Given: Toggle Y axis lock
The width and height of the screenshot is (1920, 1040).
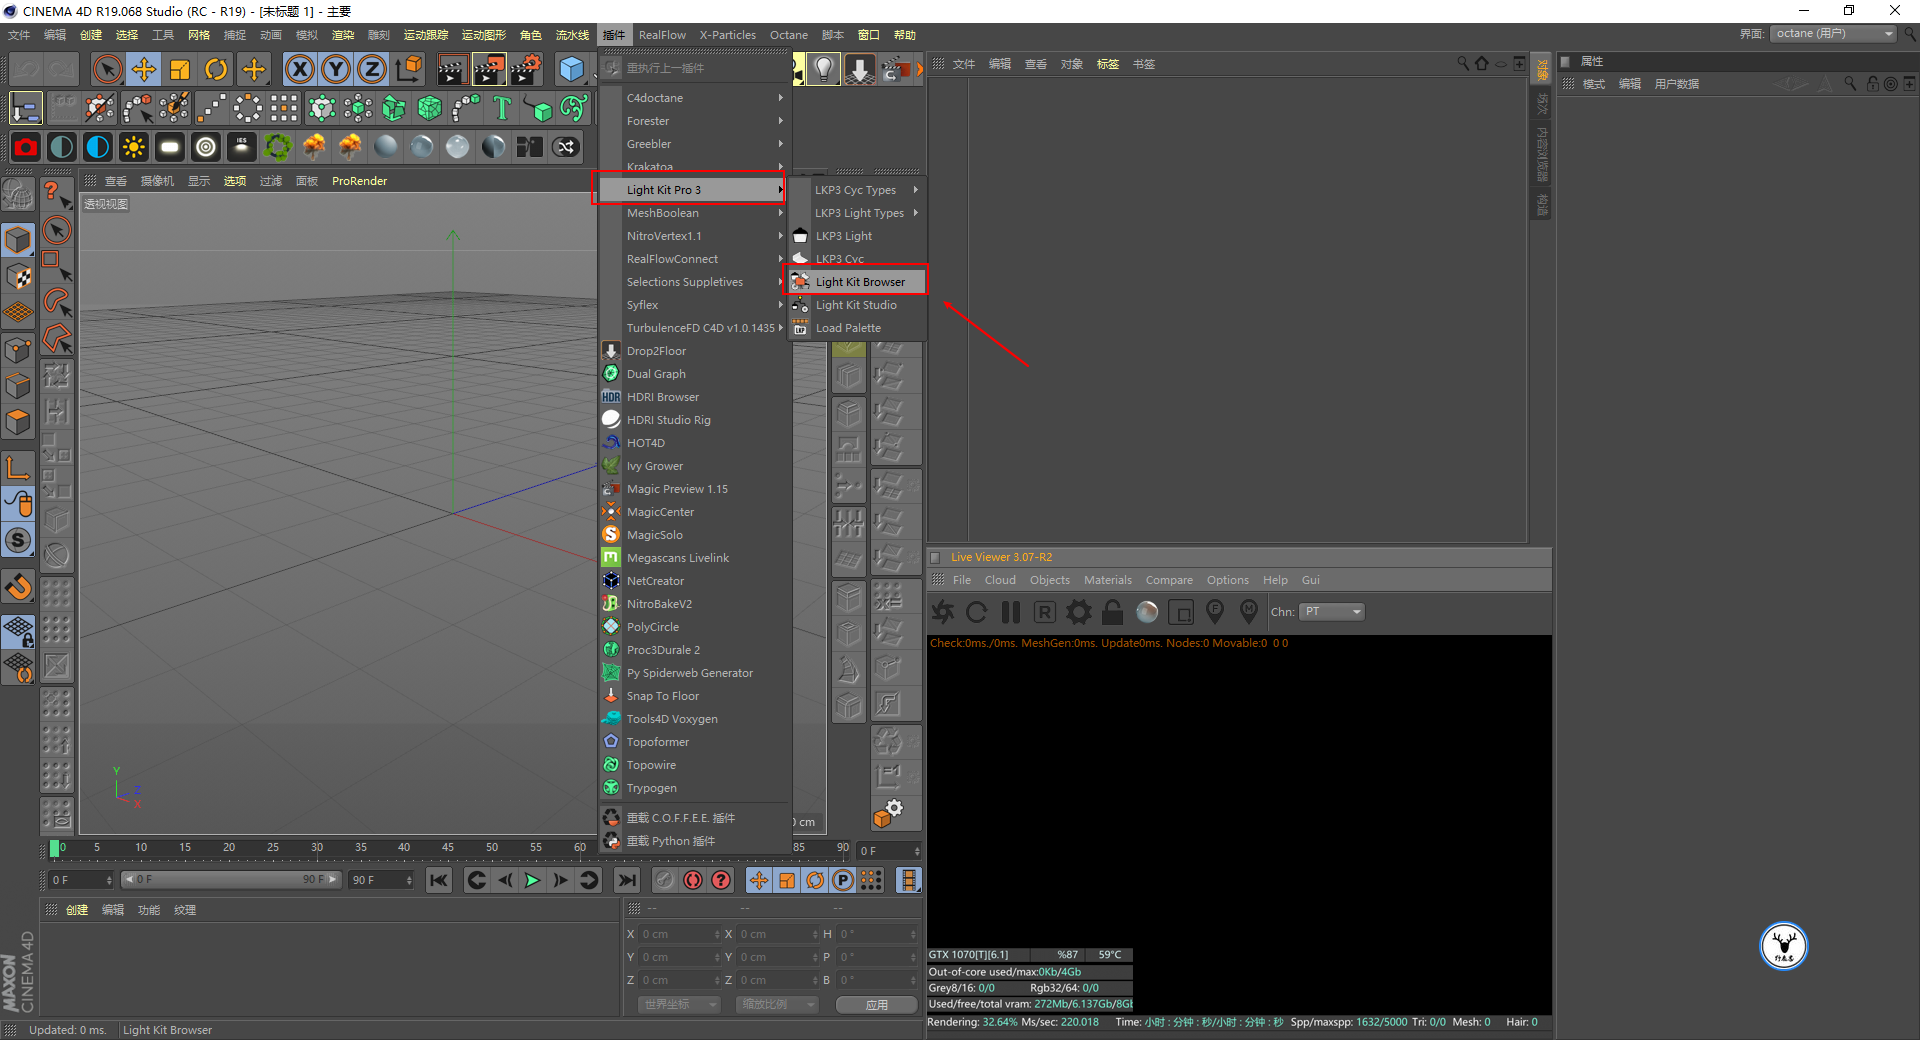Looking at the screenshot, I should [335, 69].
